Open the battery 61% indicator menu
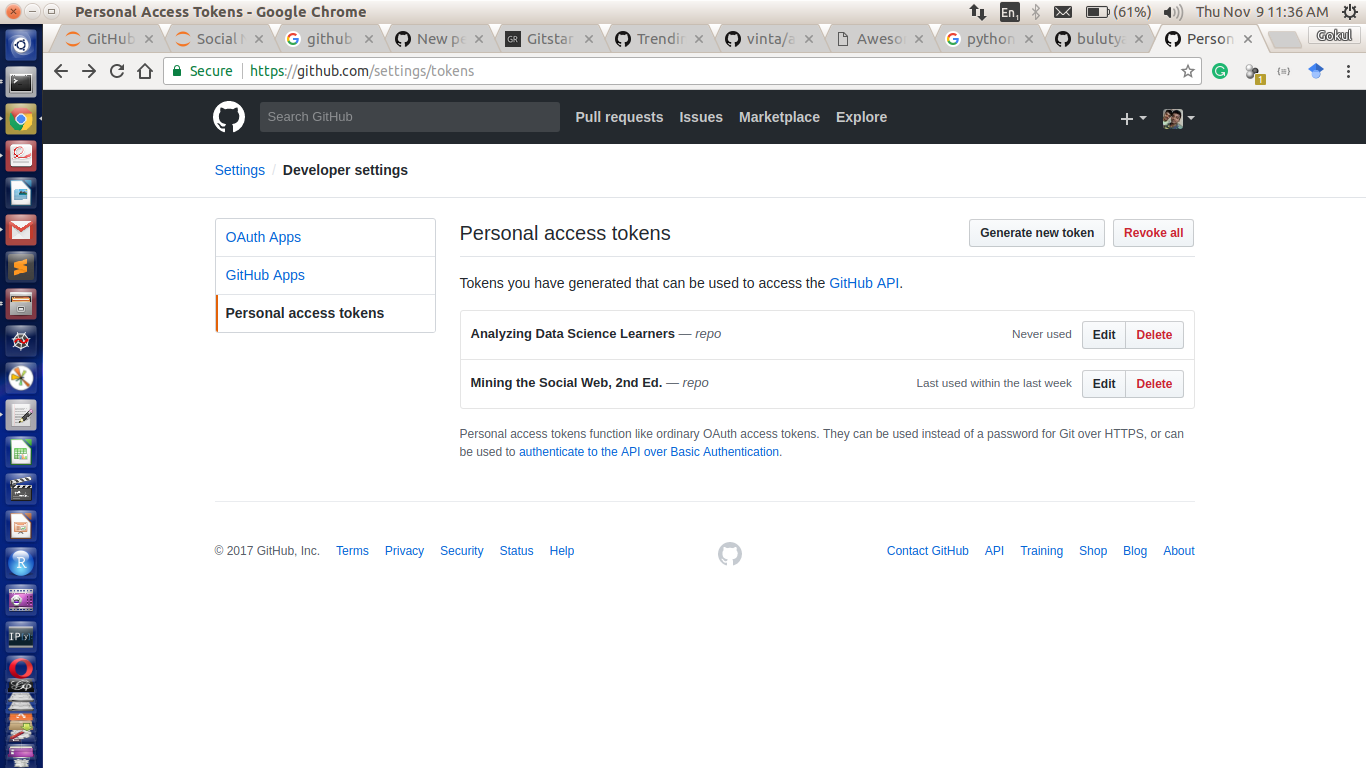The width and height of the screenshot is (1366, 768). pyautogui.click(x=1118, y=12)
